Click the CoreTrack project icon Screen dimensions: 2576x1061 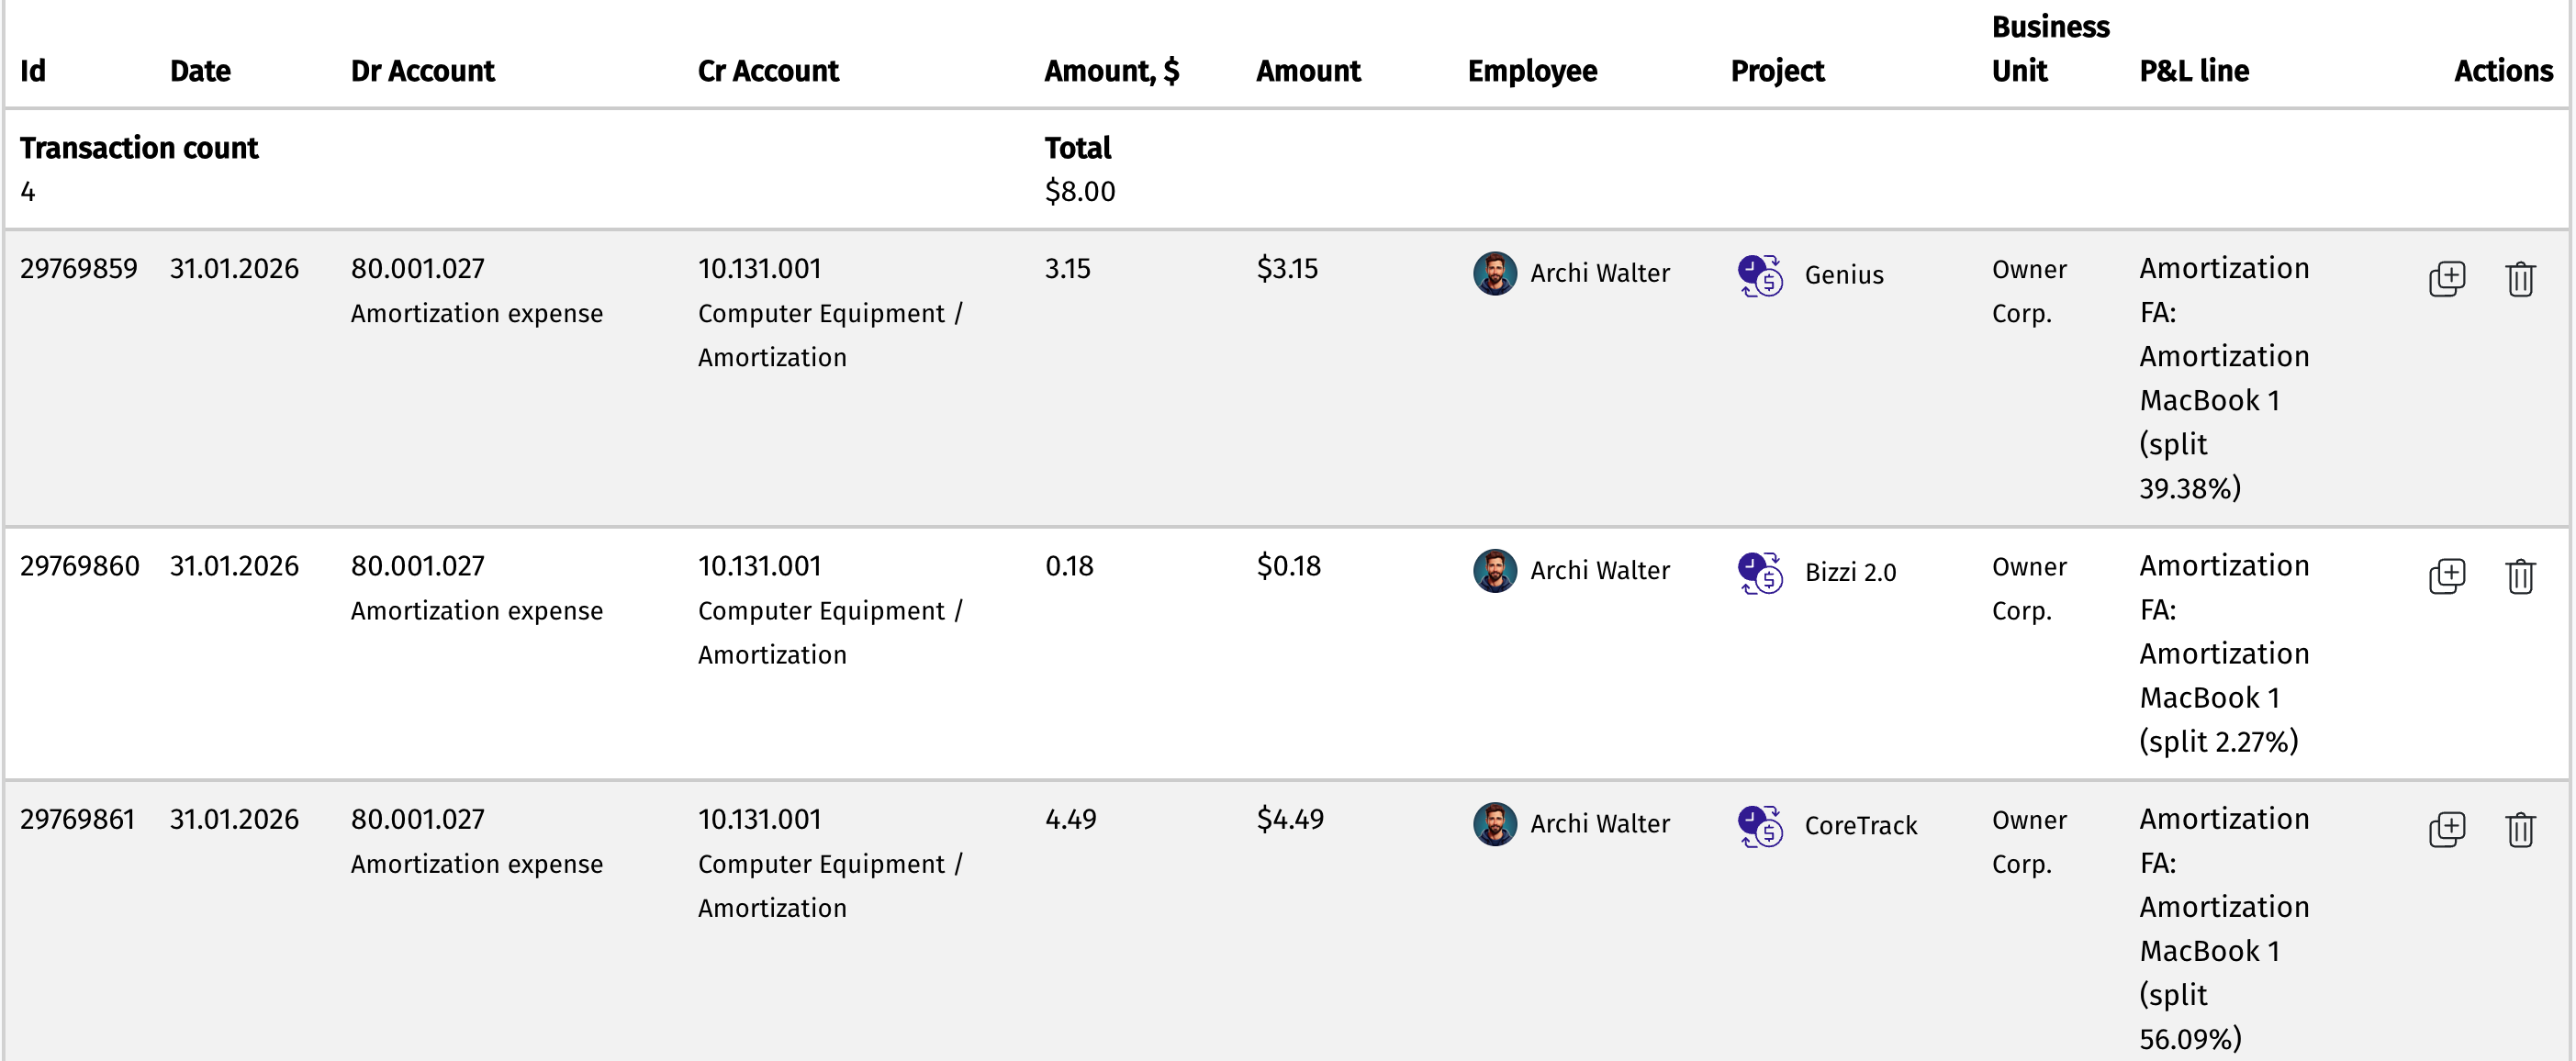coord(1760,826)
